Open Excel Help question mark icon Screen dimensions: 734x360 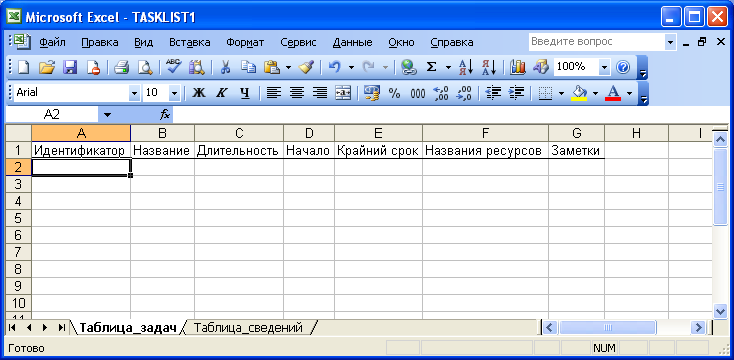click(623, 67)
